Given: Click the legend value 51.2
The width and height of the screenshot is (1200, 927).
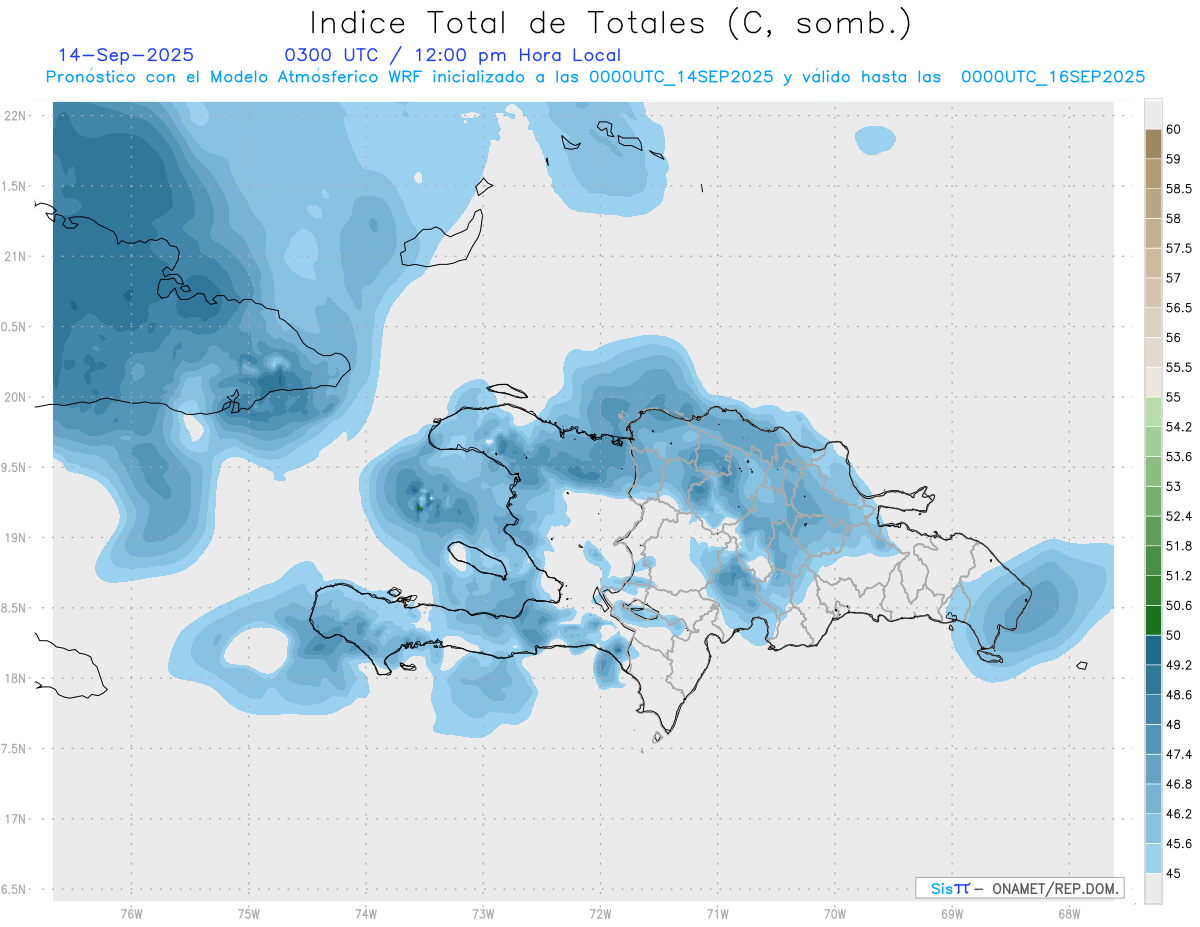Looking at the screenshot, I should pos(1179,575).
